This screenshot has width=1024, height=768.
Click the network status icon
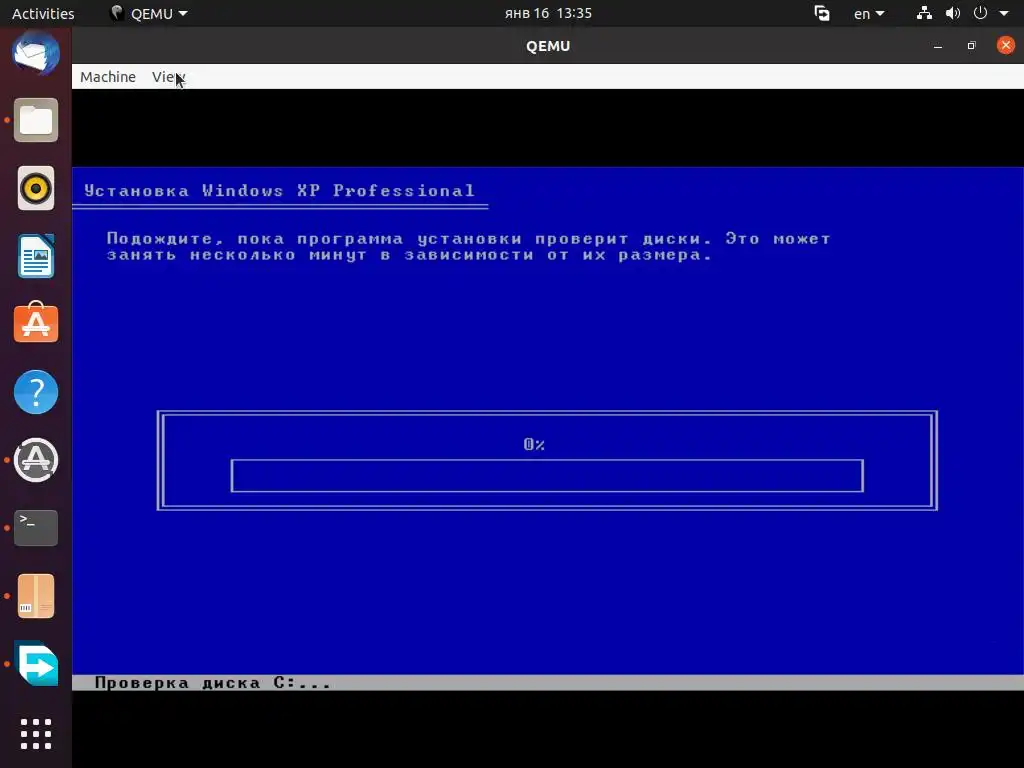click(x=924, y=13)
